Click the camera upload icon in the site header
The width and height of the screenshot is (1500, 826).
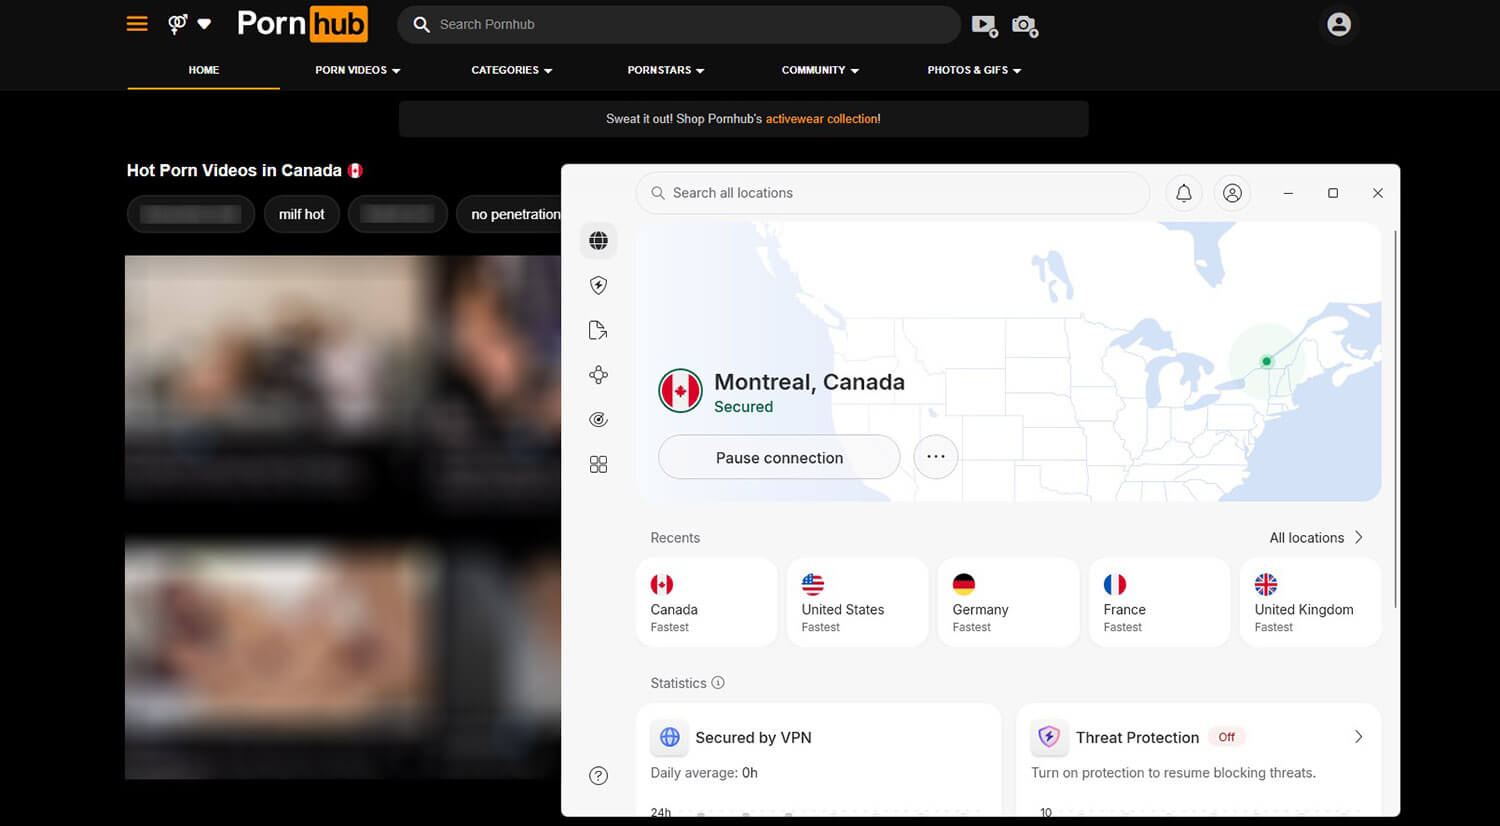click(1025, 25)
